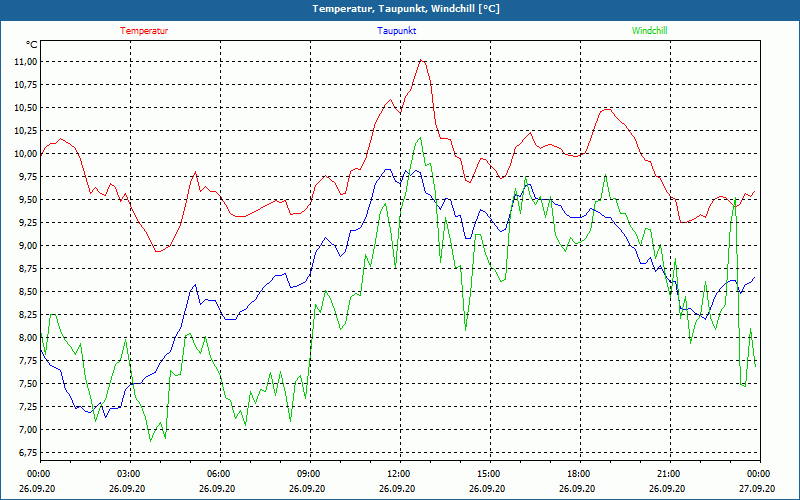Click the 10,50 y-axis value
Screen dimensions: 800x500
click(26, 108)
